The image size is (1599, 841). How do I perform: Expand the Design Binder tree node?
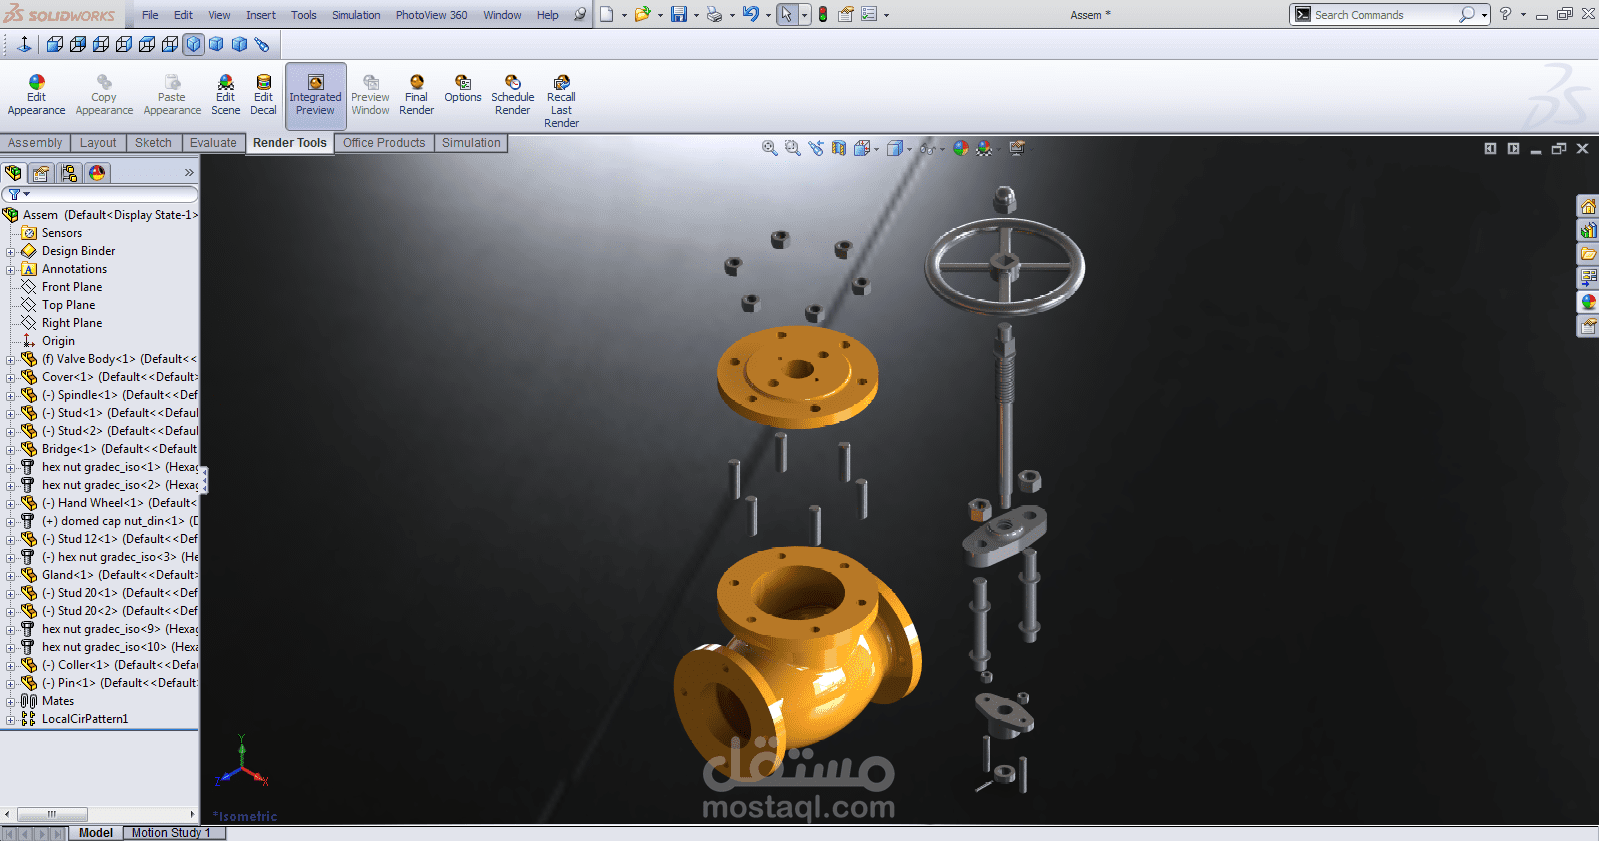pyautogui.click(x=10, y=251)
